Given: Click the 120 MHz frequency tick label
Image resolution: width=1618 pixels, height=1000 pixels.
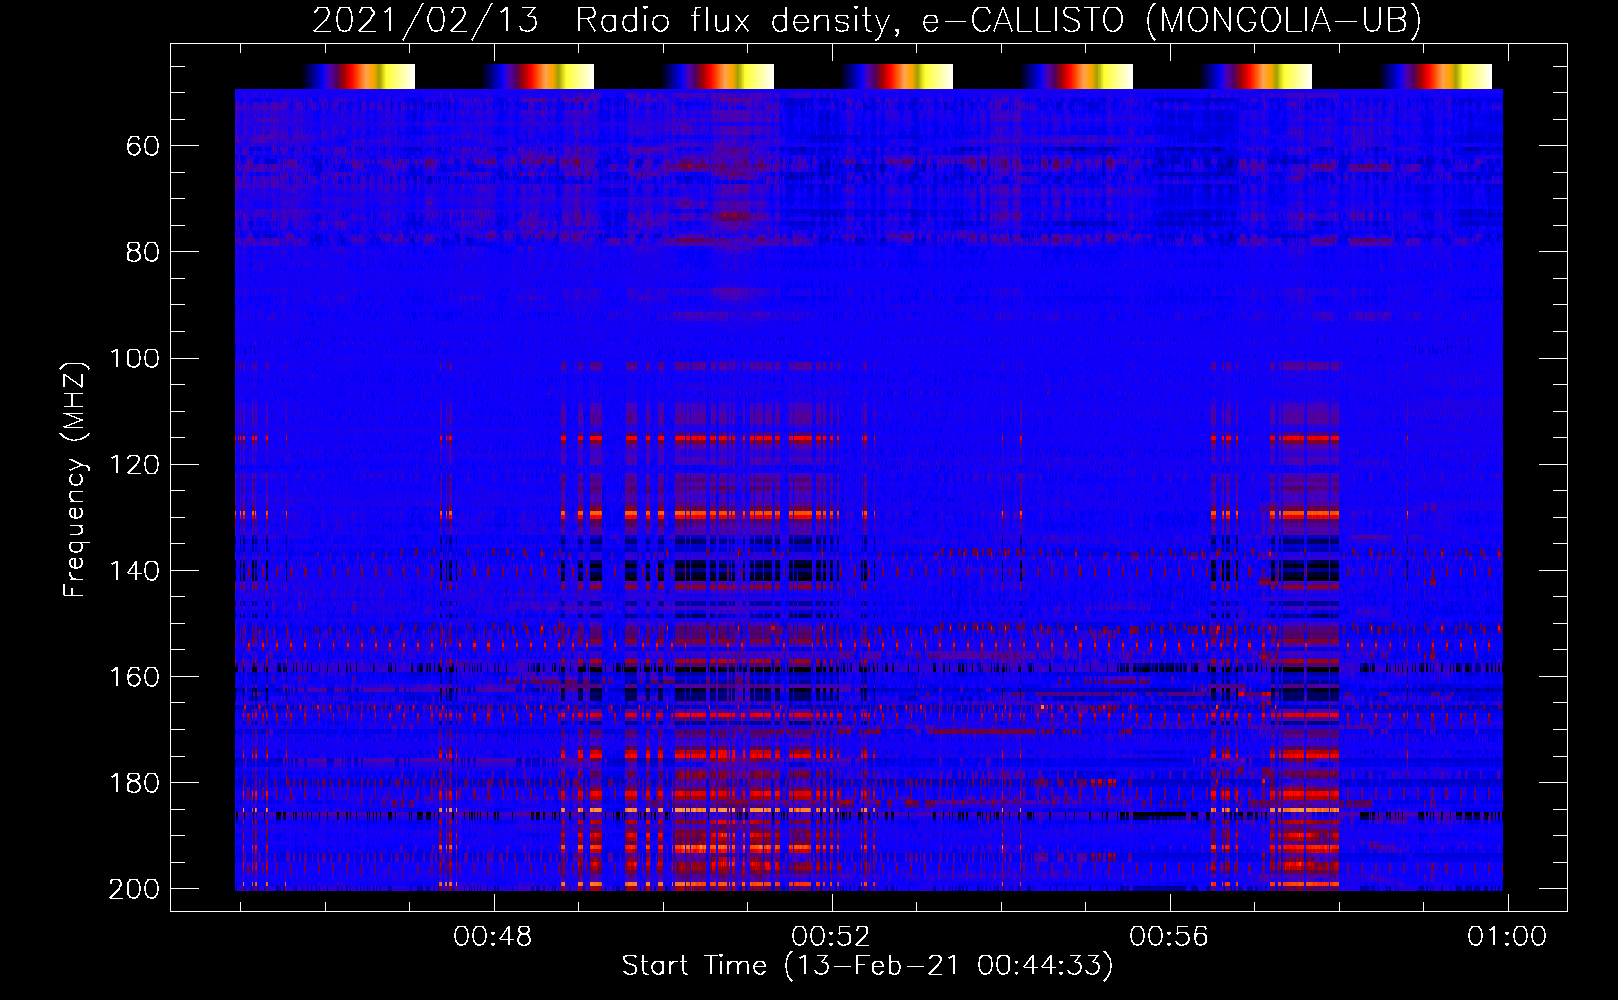Looking at the screenshot, I should pos(134,465).
